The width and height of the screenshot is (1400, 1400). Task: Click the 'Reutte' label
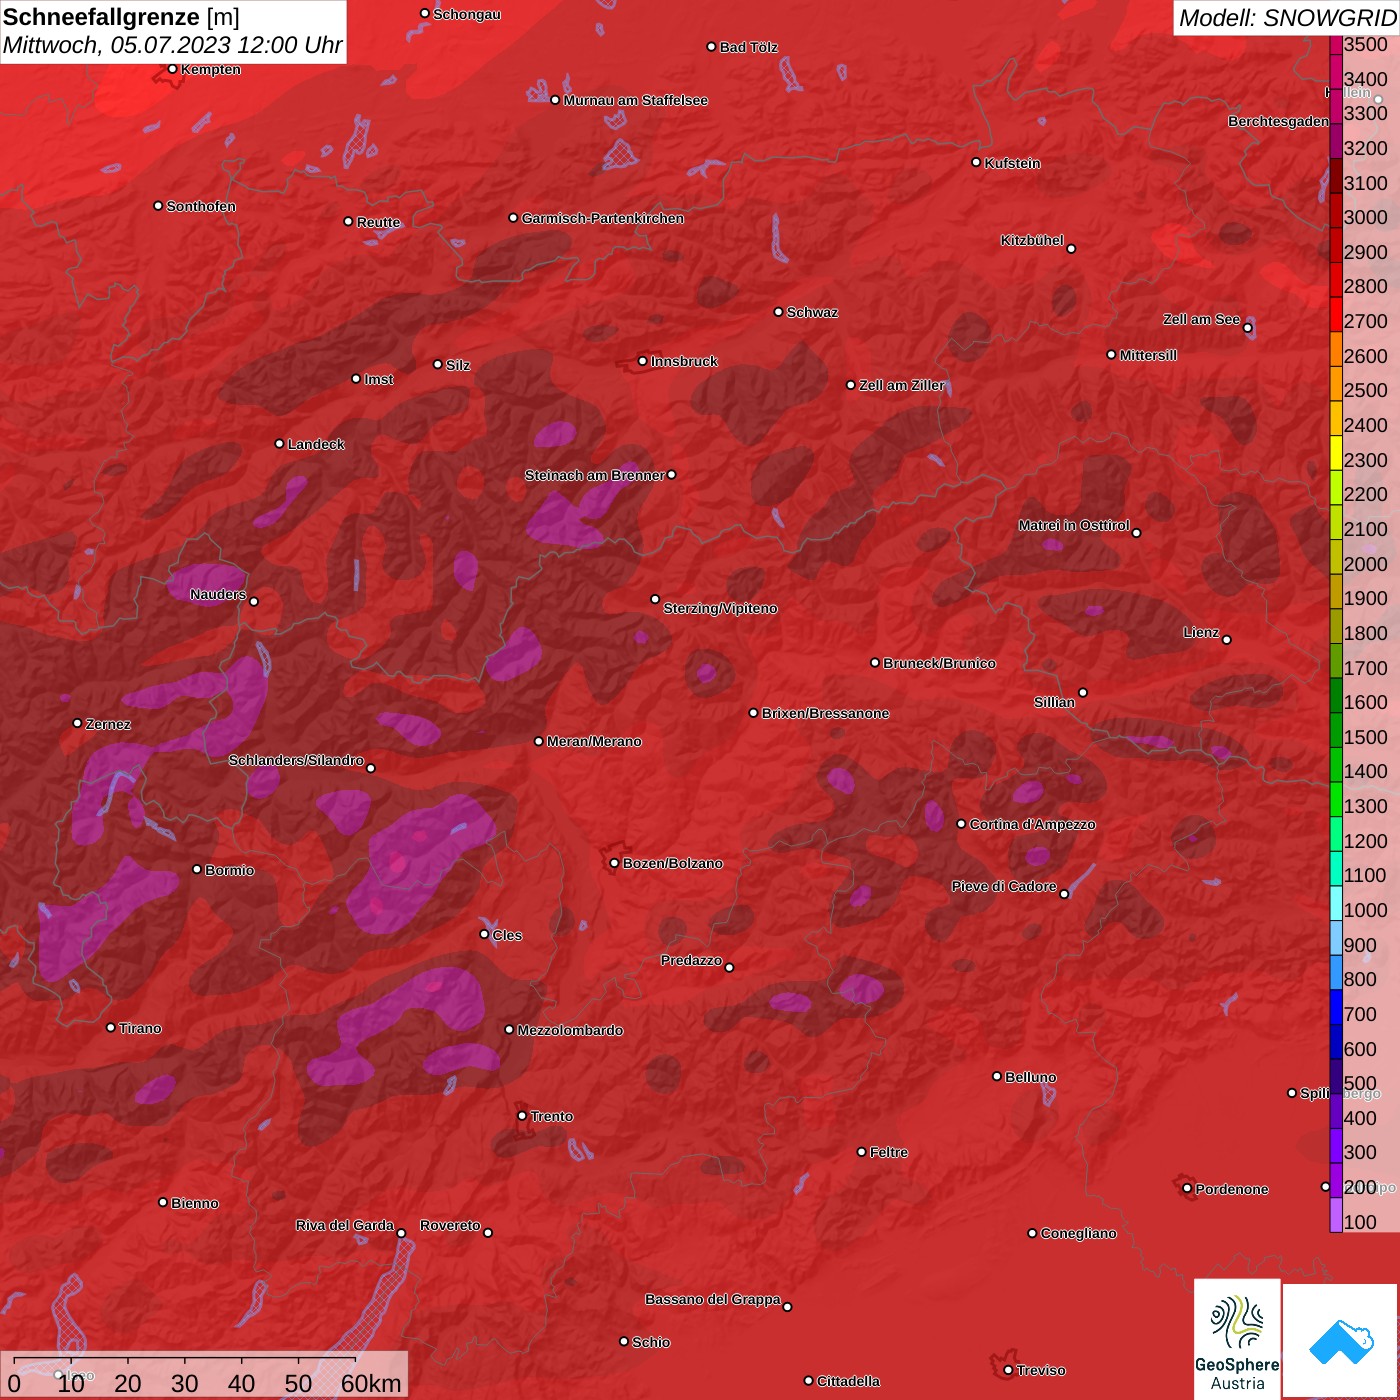(x=379, y=222)
